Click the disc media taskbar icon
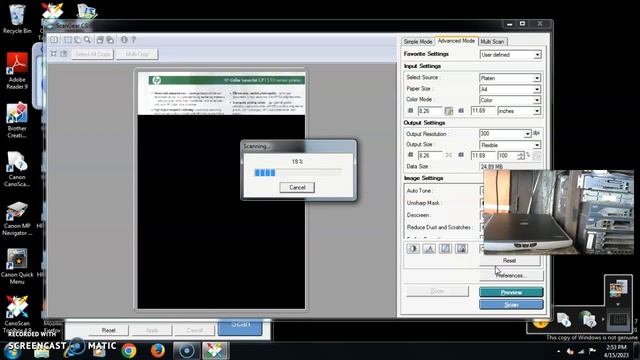Viewport: 640px width, 360px height. 187,351
